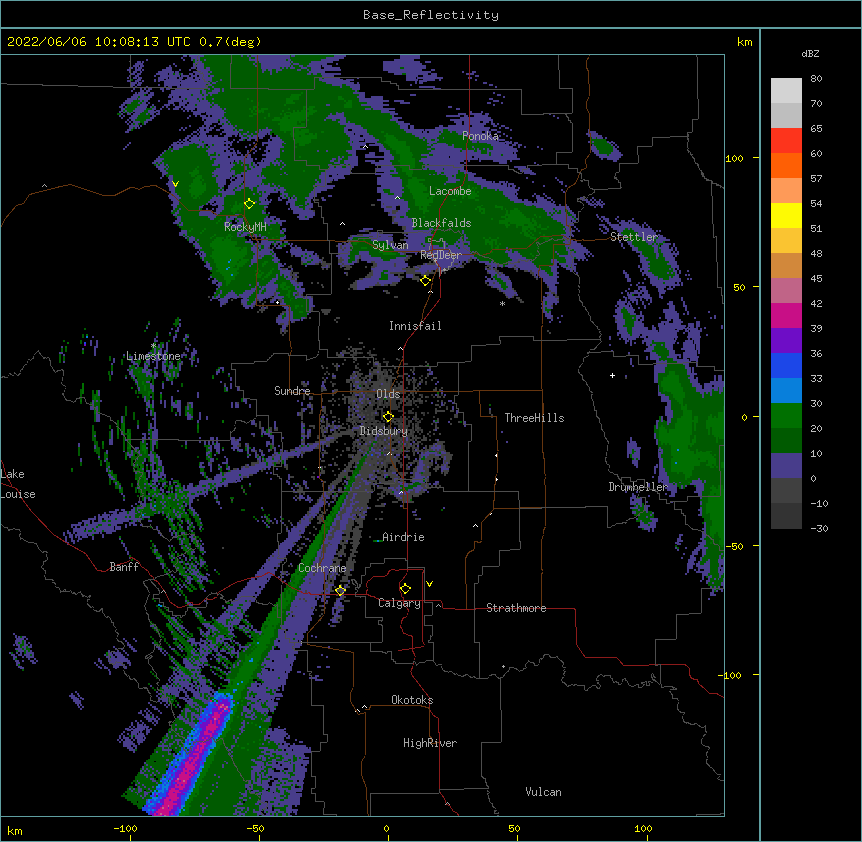862x842 pixels.
Task: Click the Blackfalds city label
Action: click(x=441, y=223)
